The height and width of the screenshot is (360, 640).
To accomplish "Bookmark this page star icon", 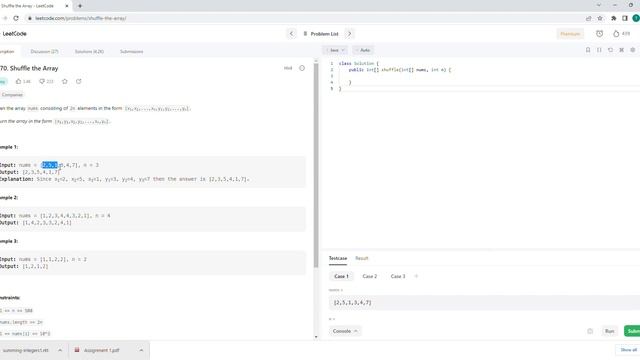I will point(600,18).
